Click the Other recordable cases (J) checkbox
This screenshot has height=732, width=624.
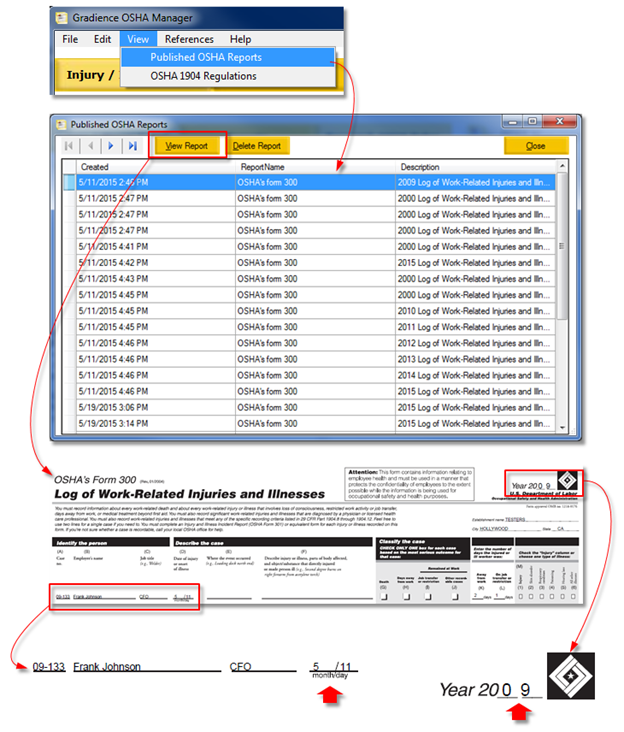(455, 597)
